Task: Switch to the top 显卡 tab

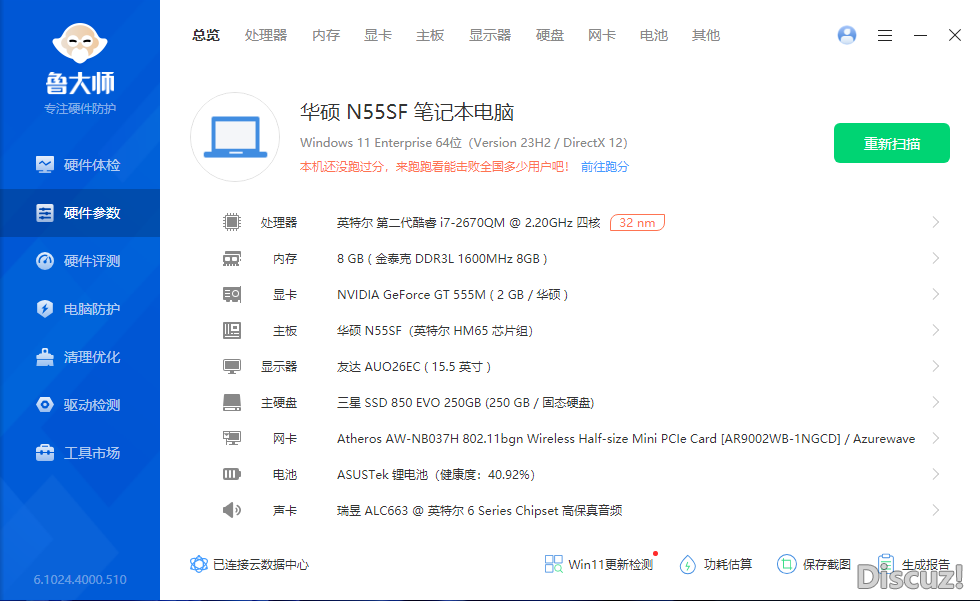Action: (x=378, y=36)
